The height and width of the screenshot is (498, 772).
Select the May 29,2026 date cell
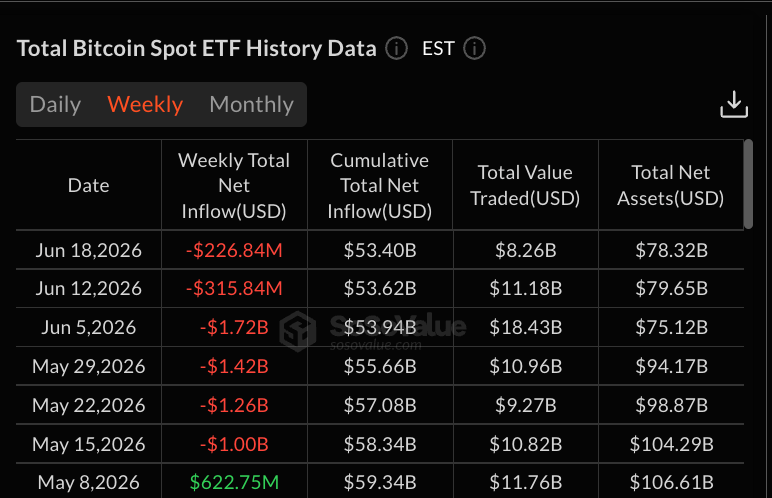[89, 366]
